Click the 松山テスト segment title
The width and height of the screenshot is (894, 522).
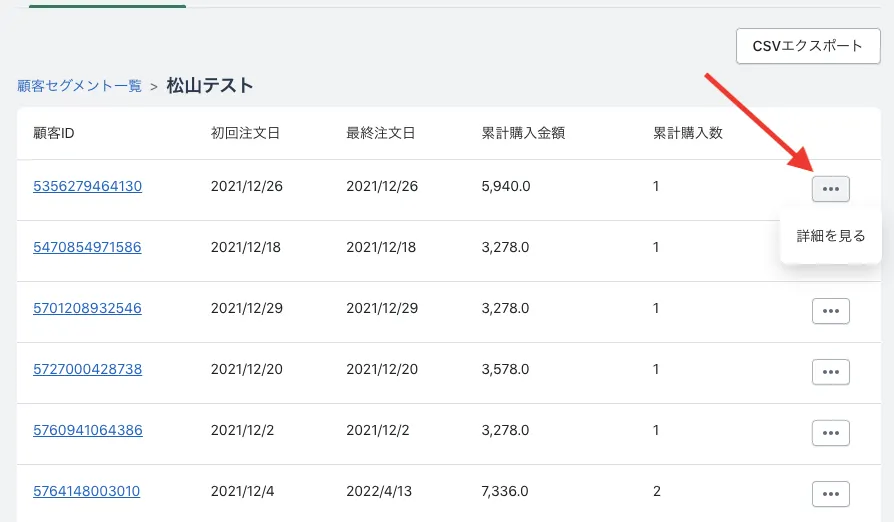click(x=210, y=86)
